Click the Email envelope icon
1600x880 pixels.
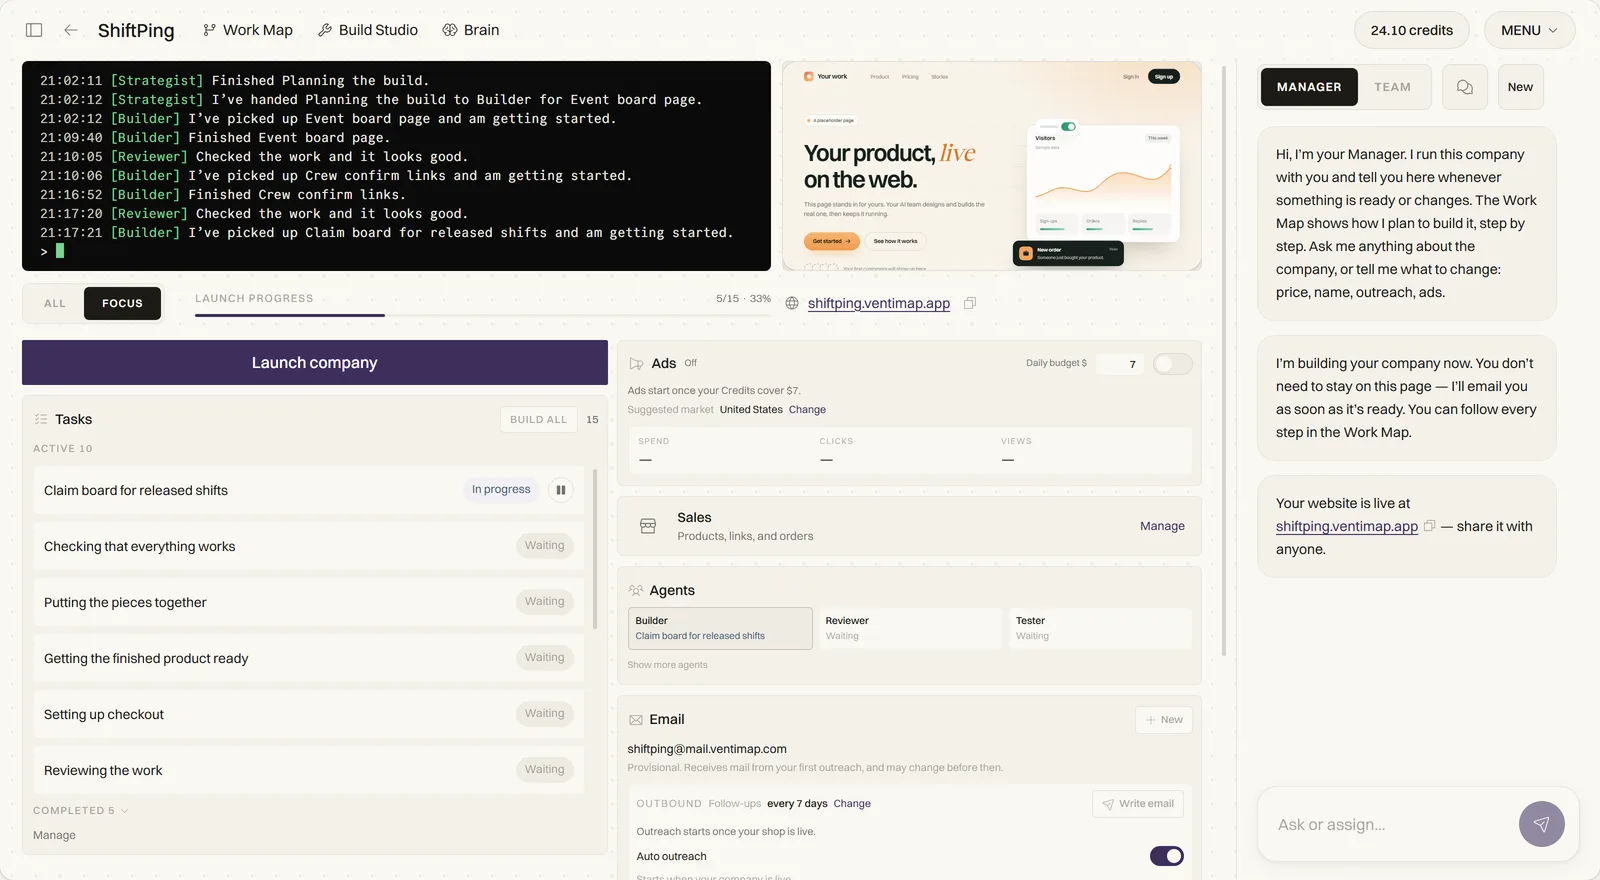pyautogui.click(x=636, y=720)
